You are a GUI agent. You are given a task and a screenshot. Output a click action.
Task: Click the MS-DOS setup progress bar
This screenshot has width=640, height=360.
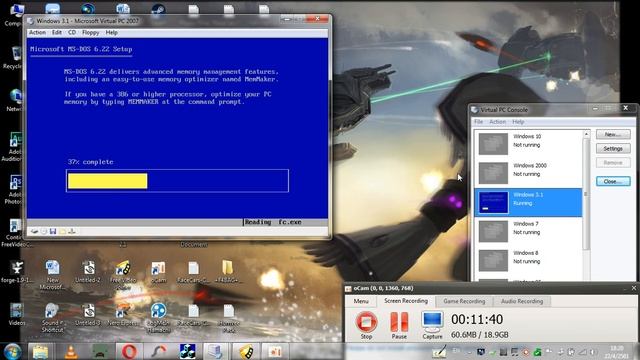point(177,181)
